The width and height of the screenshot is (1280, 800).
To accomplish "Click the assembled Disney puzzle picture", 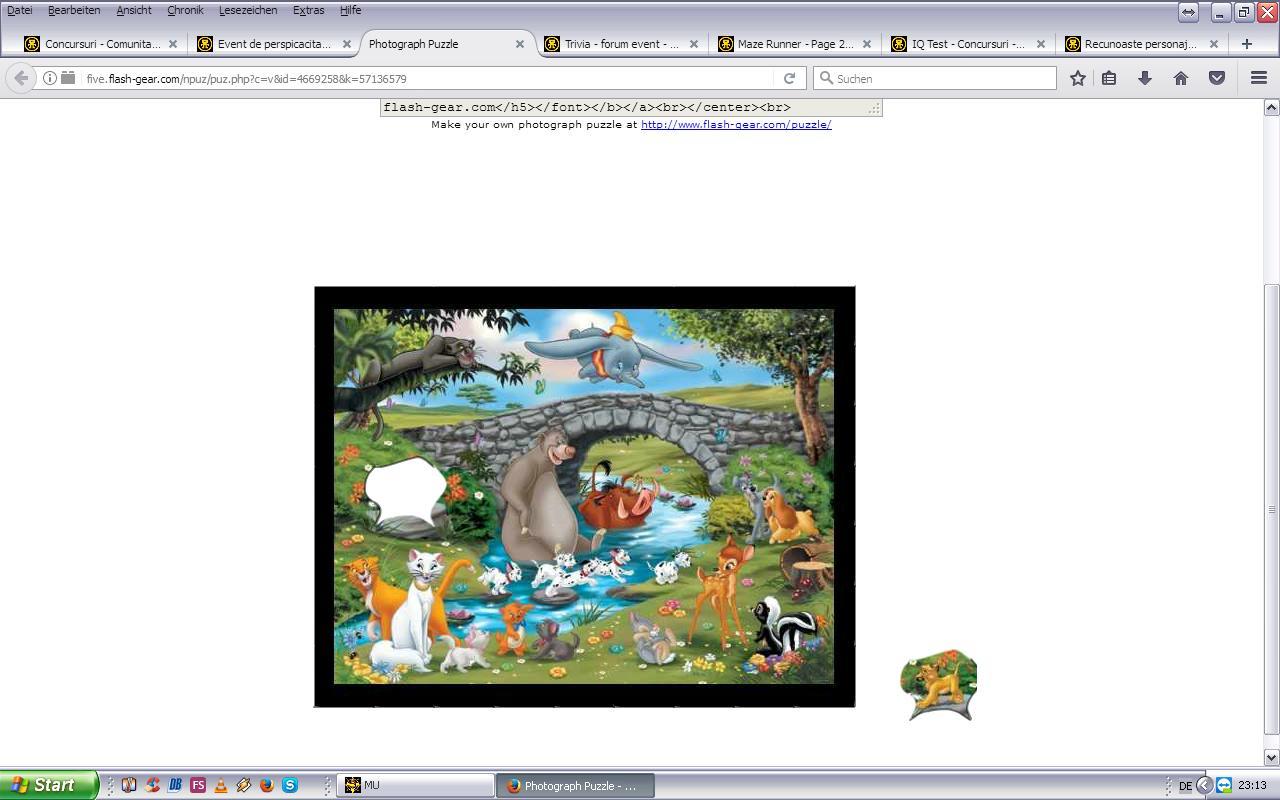I will tap(584, 496).
